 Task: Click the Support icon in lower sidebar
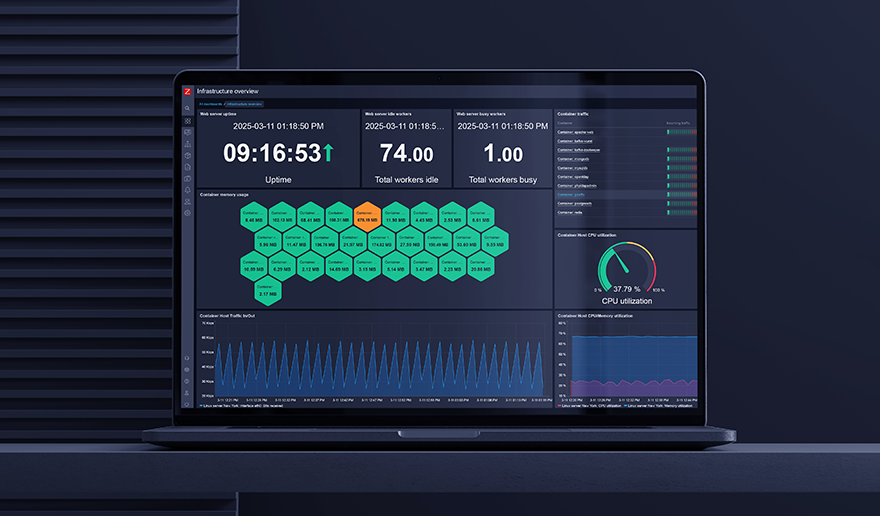click(x=187, y=358)
